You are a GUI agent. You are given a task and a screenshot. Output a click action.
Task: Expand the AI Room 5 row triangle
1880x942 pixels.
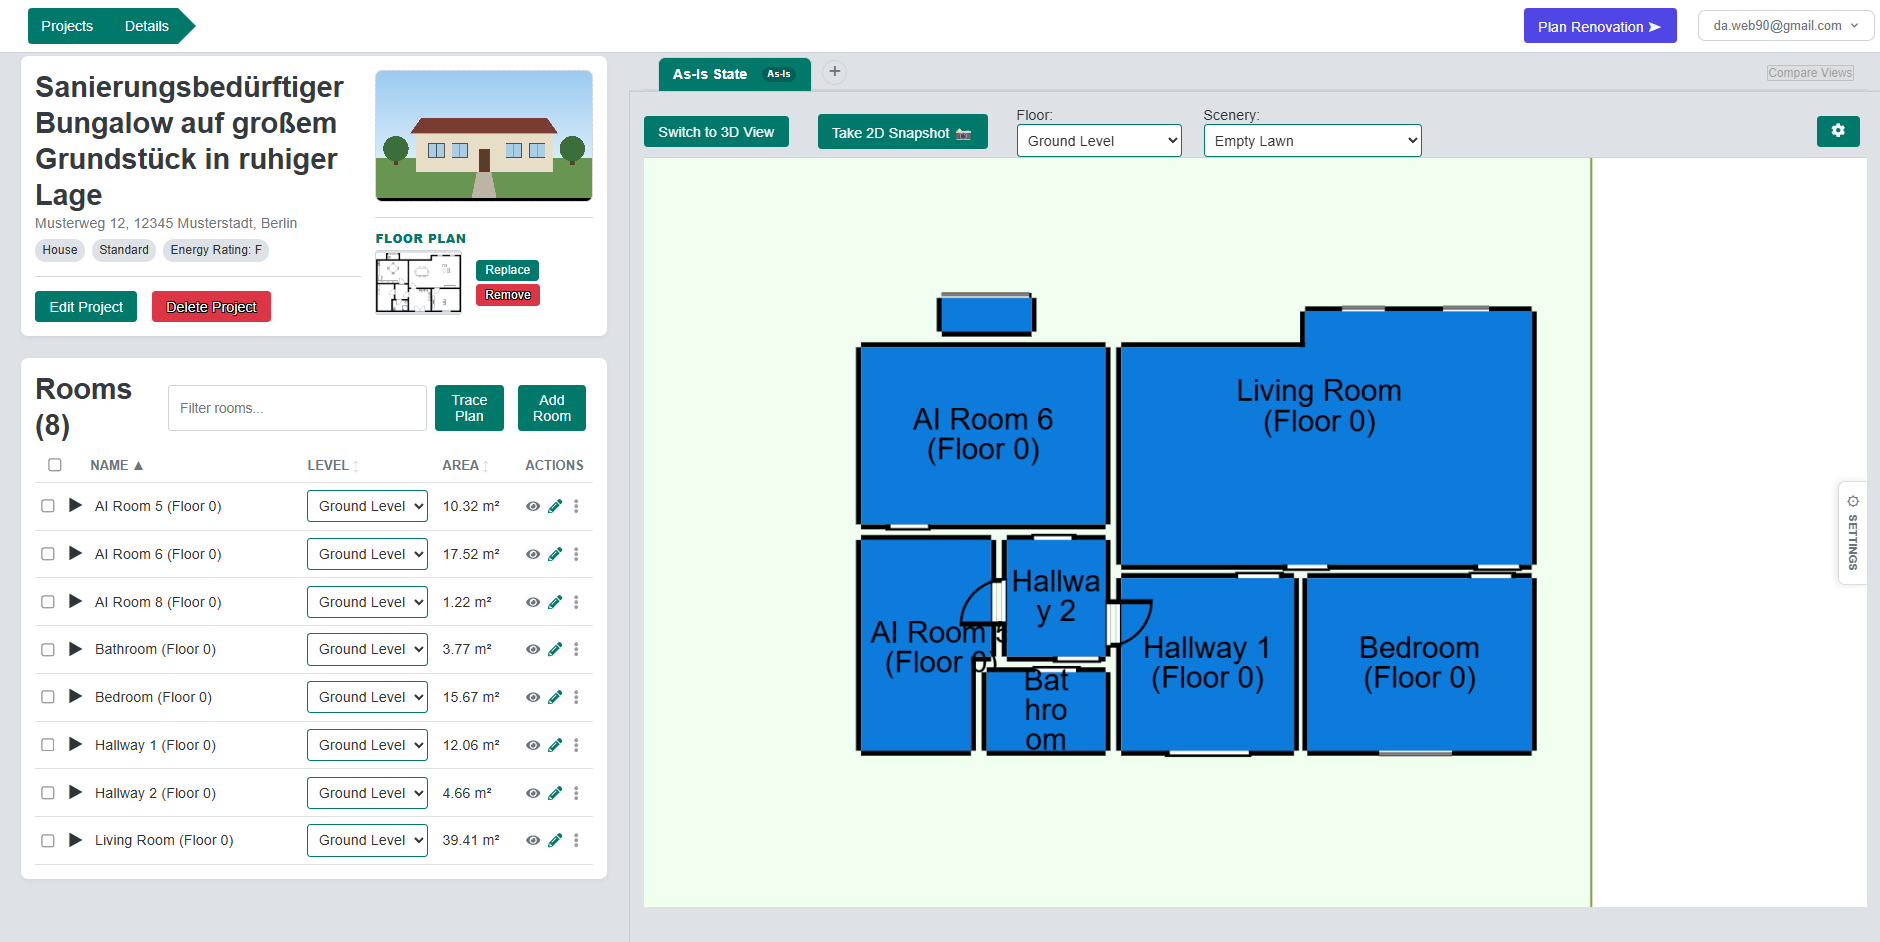click(x=75, y=505)
